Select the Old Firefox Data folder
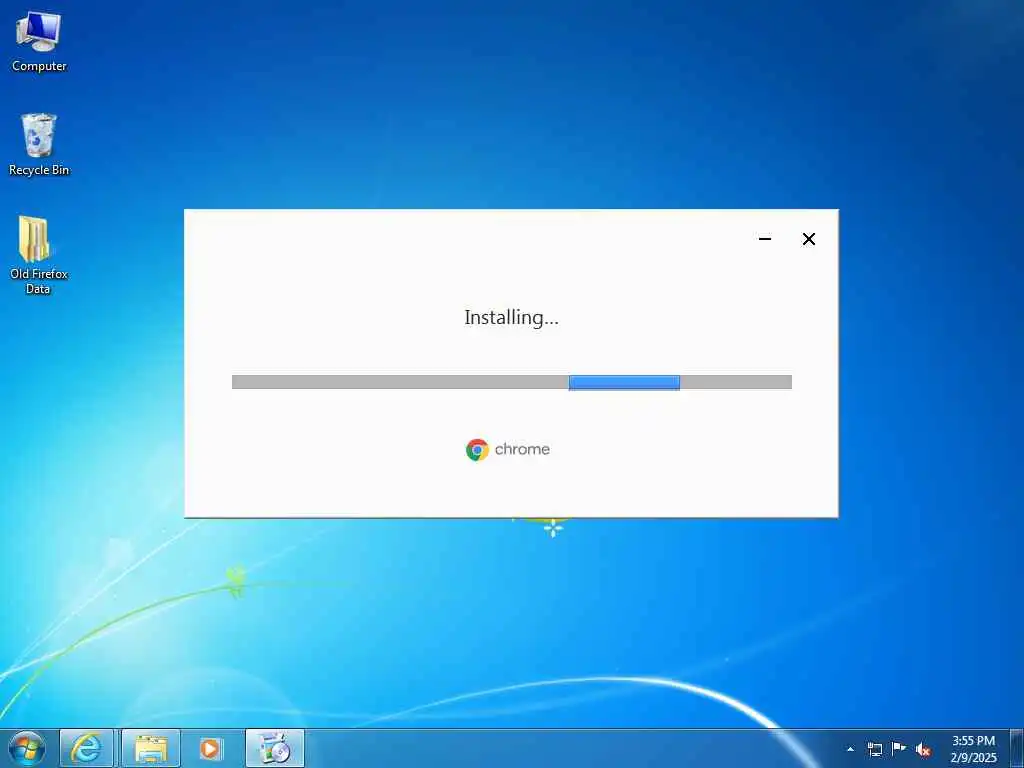The height and width of the screenshot is (768, 1024). (39, 255)
